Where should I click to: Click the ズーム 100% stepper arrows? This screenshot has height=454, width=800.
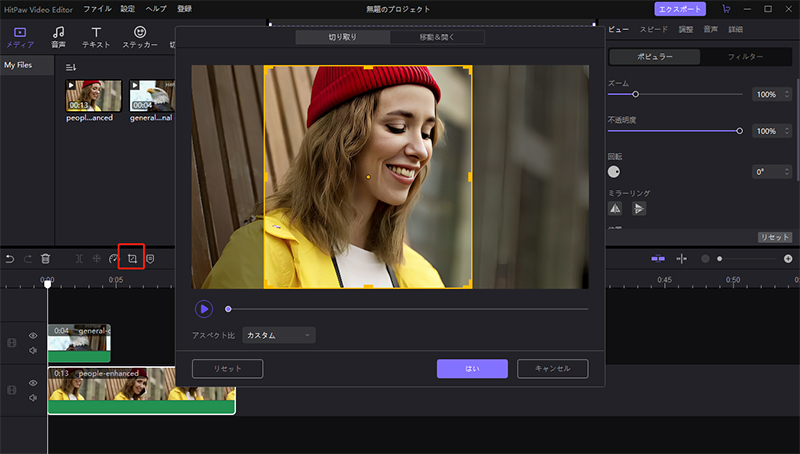787,94
